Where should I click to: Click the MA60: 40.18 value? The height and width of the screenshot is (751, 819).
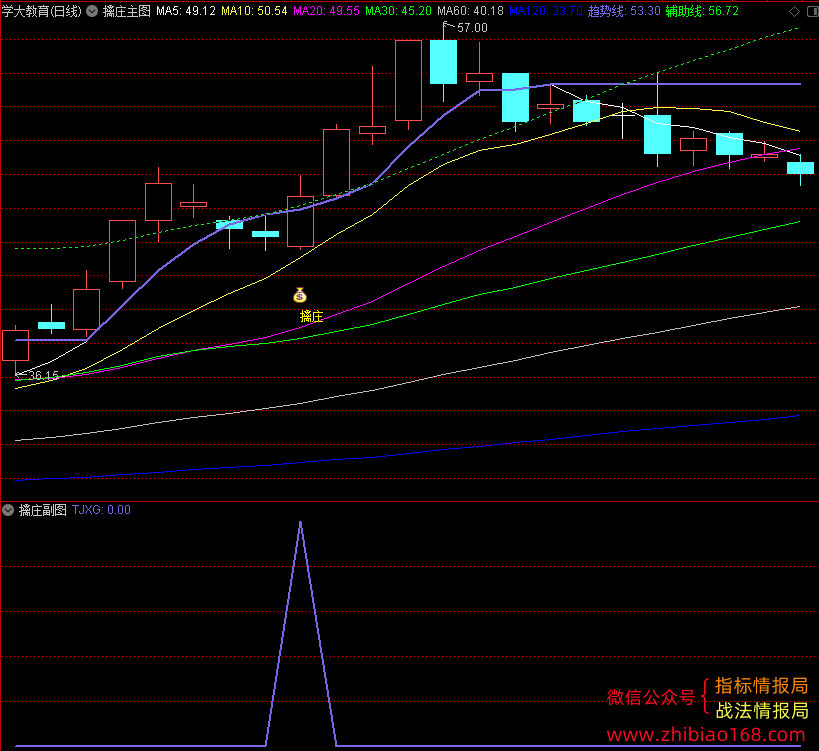point(471,11)
